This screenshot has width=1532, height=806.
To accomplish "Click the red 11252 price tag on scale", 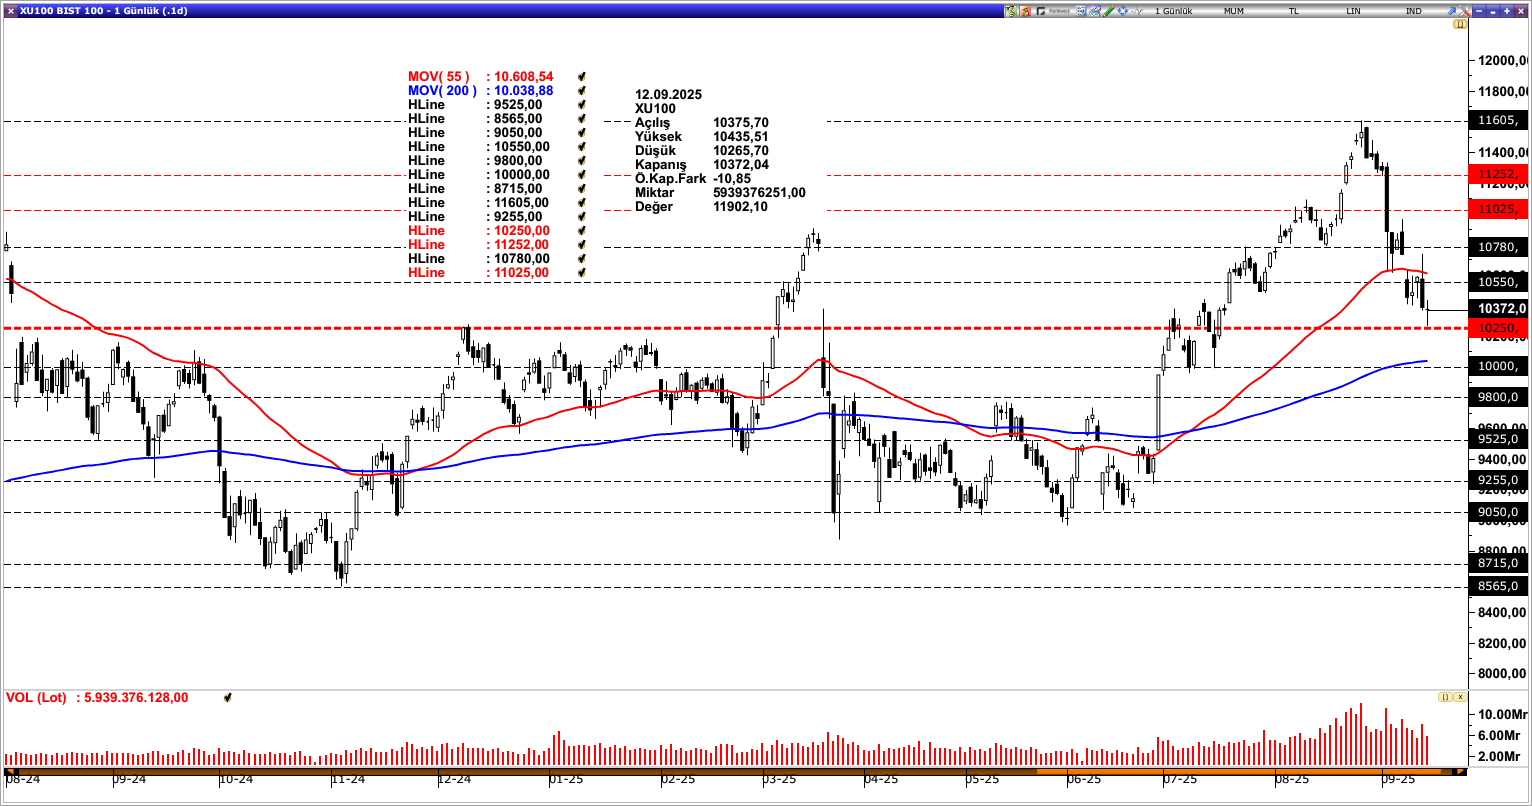I will [1498, 175].
